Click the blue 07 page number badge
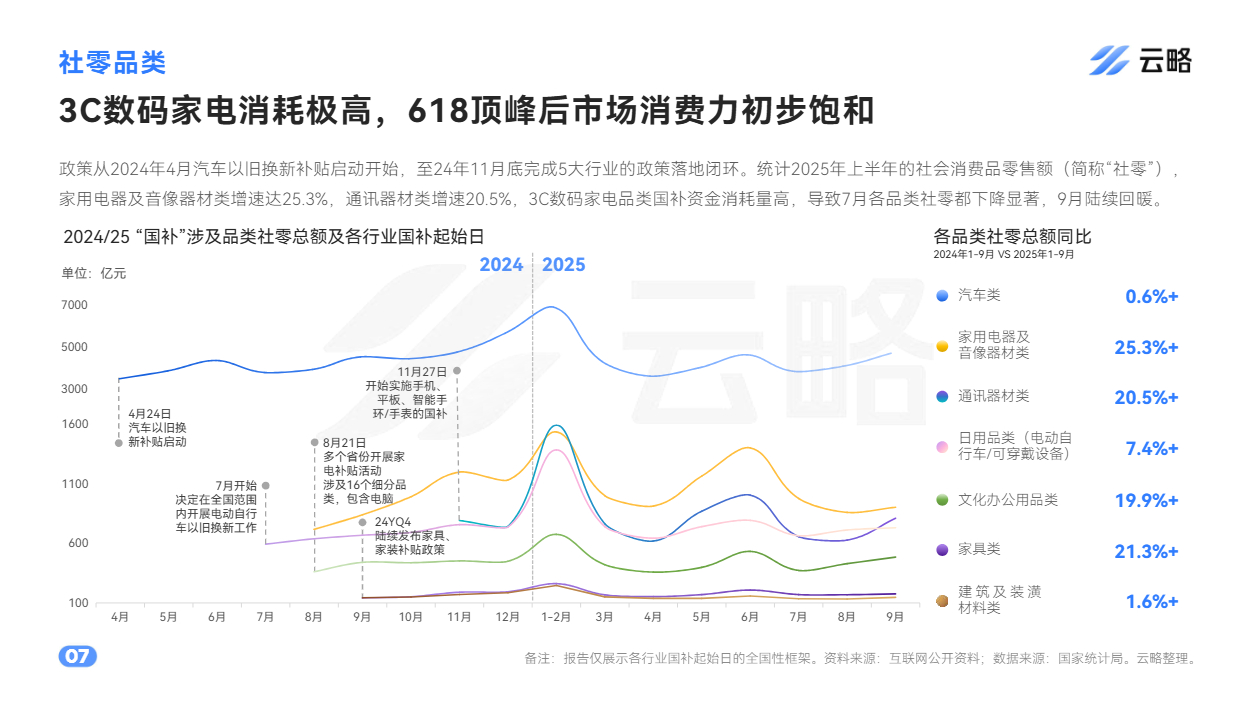1250x703 pixels. (x=77, y=657)
